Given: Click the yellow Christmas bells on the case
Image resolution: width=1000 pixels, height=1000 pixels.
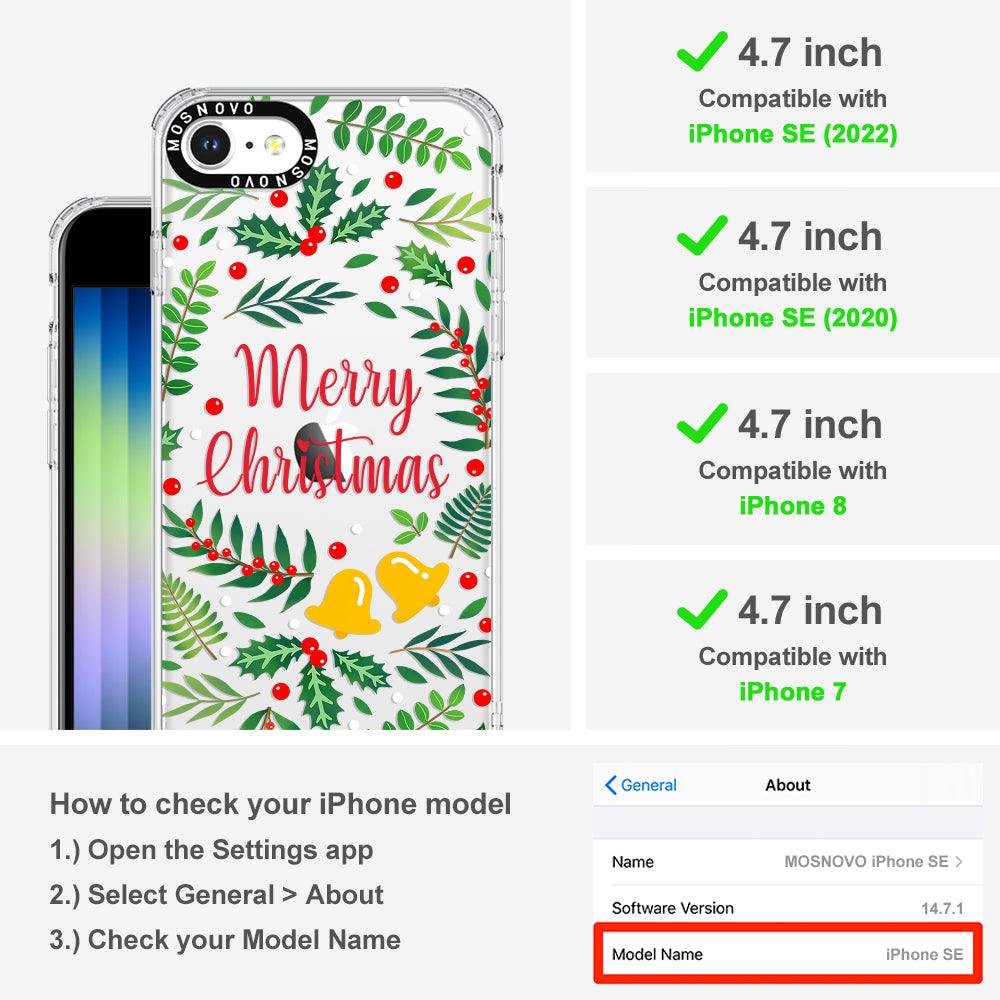Looking at the screenshot, I should tap(376, 594).
